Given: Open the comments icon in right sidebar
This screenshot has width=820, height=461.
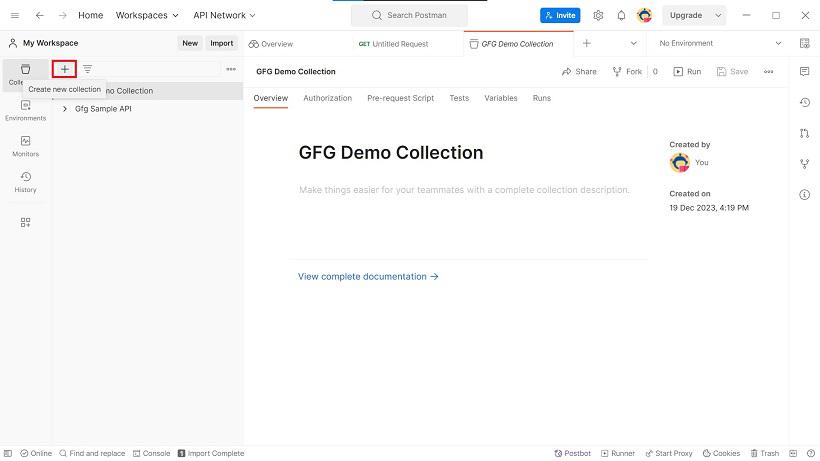Looking at the screenshot, I should tap(804, 71).
